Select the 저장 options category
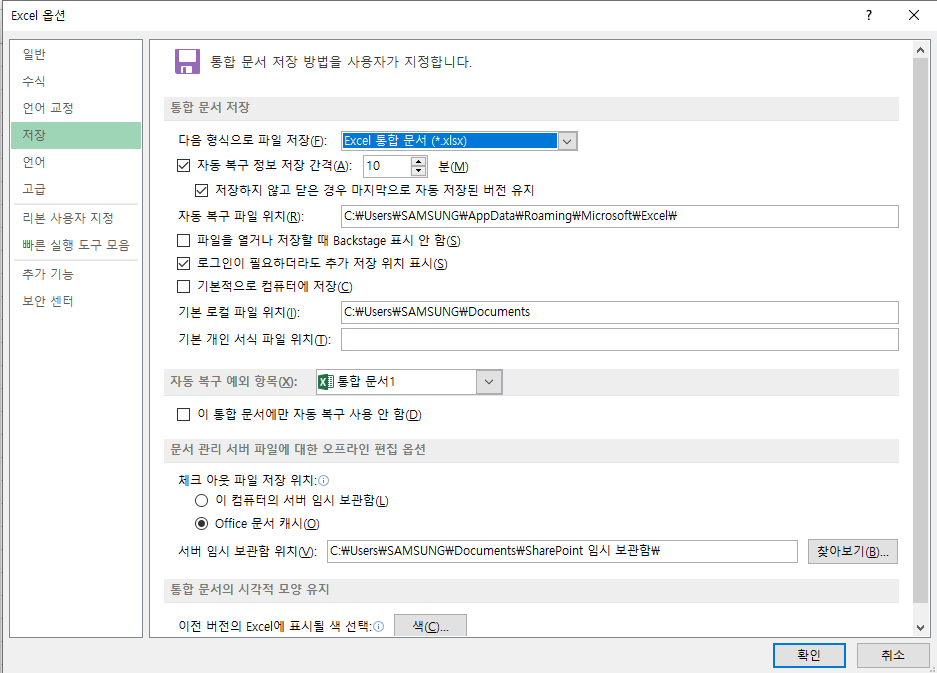Image resolution: width=937 pixels, height=673 pixels. click(x=76, y=136)
